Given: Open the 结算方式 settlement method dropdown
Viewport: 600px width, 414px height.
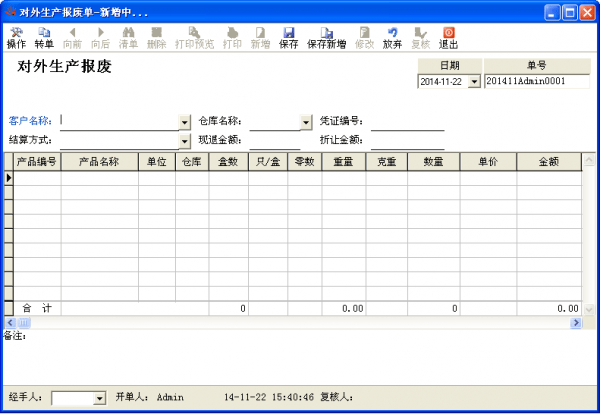Looking at the screenshot, I should tap(184, 141).
